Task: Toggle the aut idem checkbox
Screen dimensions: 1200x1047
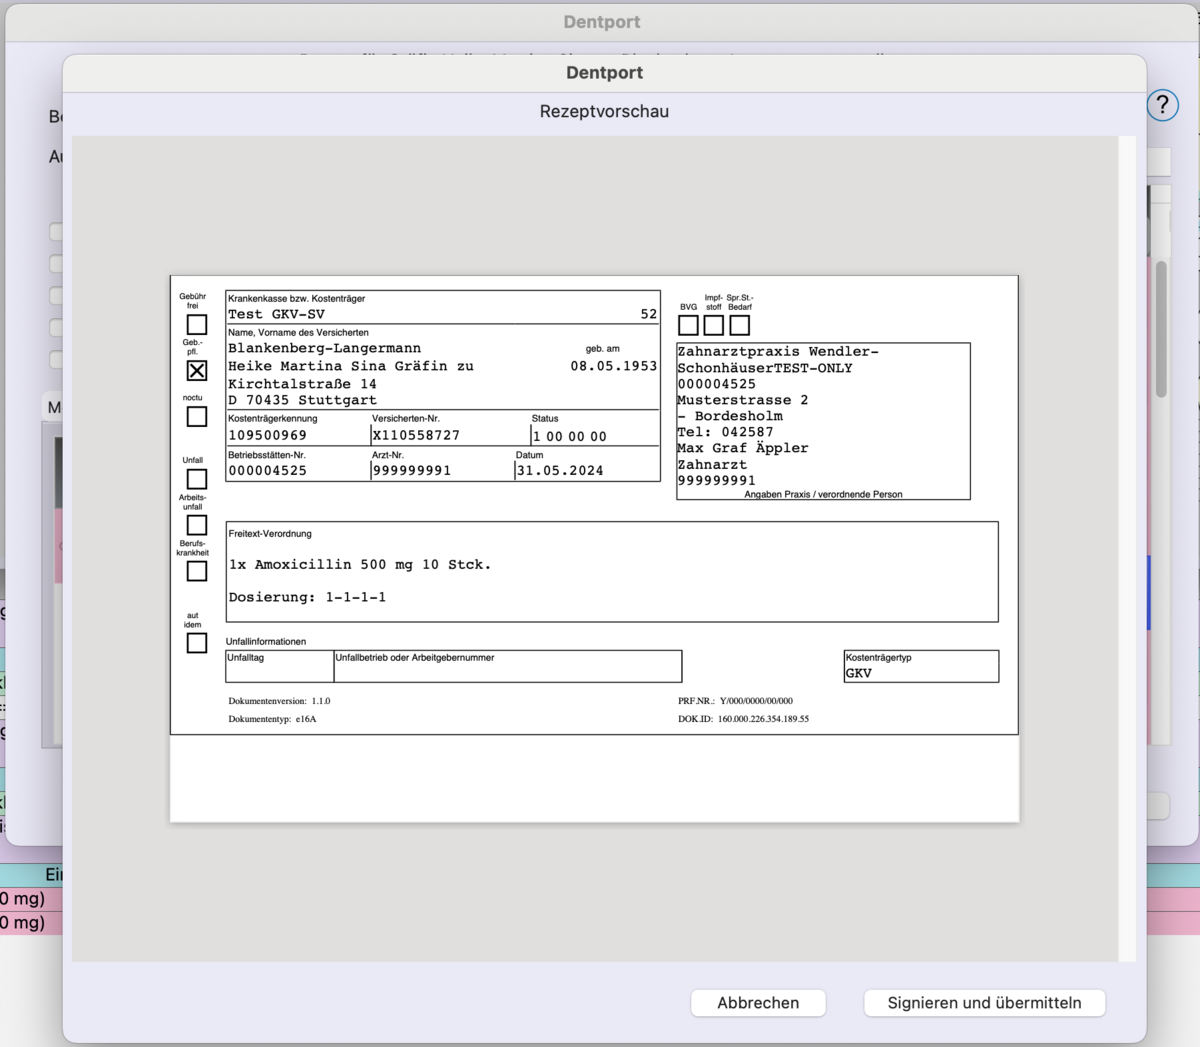Action: (x=197, y=643)
